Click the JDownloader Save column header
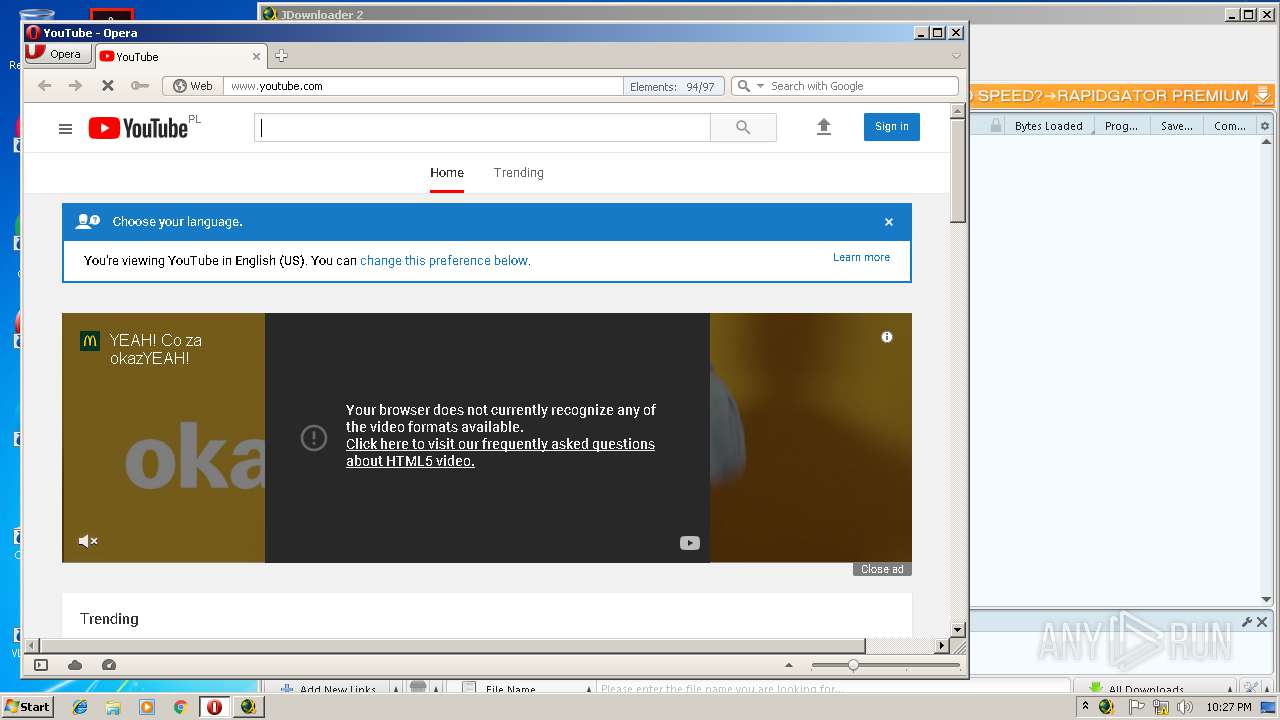The width and height of the screenshot is (1280, 720). coord(1177,126)
